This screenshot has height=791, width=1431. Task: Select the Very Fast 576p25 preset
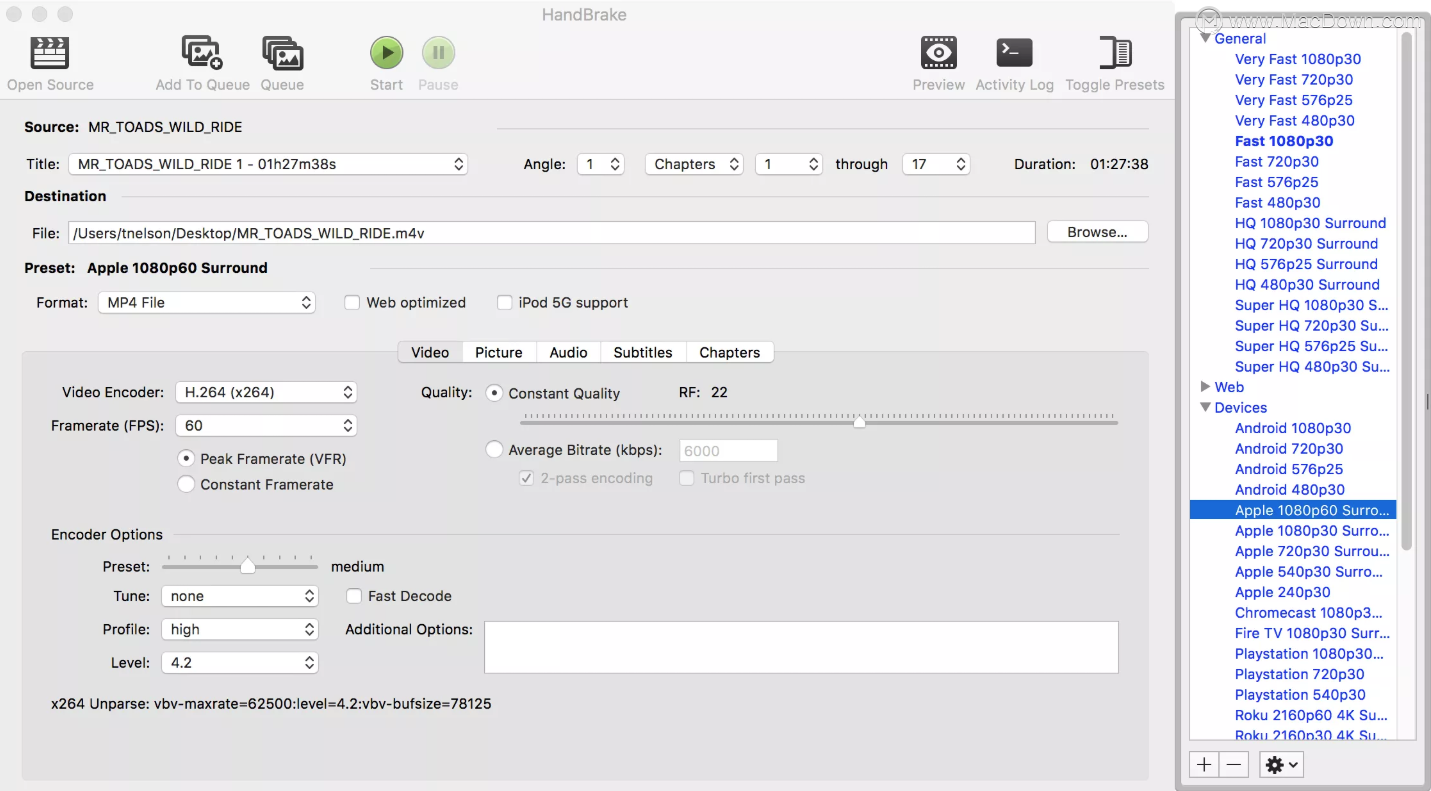pyautogui.click(x=1294, y=100)
